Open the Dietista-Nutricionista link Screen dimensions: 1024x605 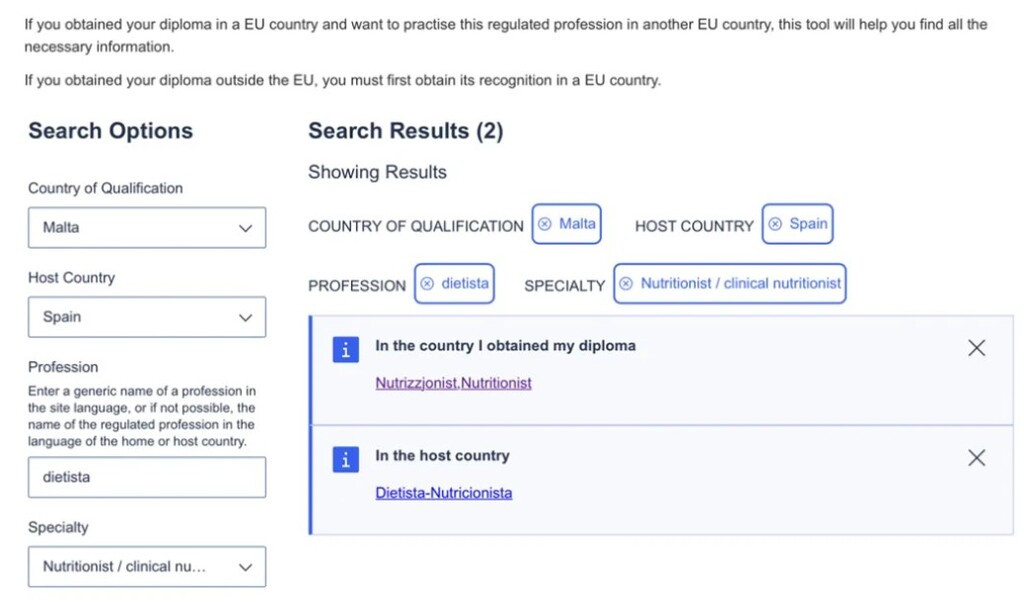click(x=443, y=493)
